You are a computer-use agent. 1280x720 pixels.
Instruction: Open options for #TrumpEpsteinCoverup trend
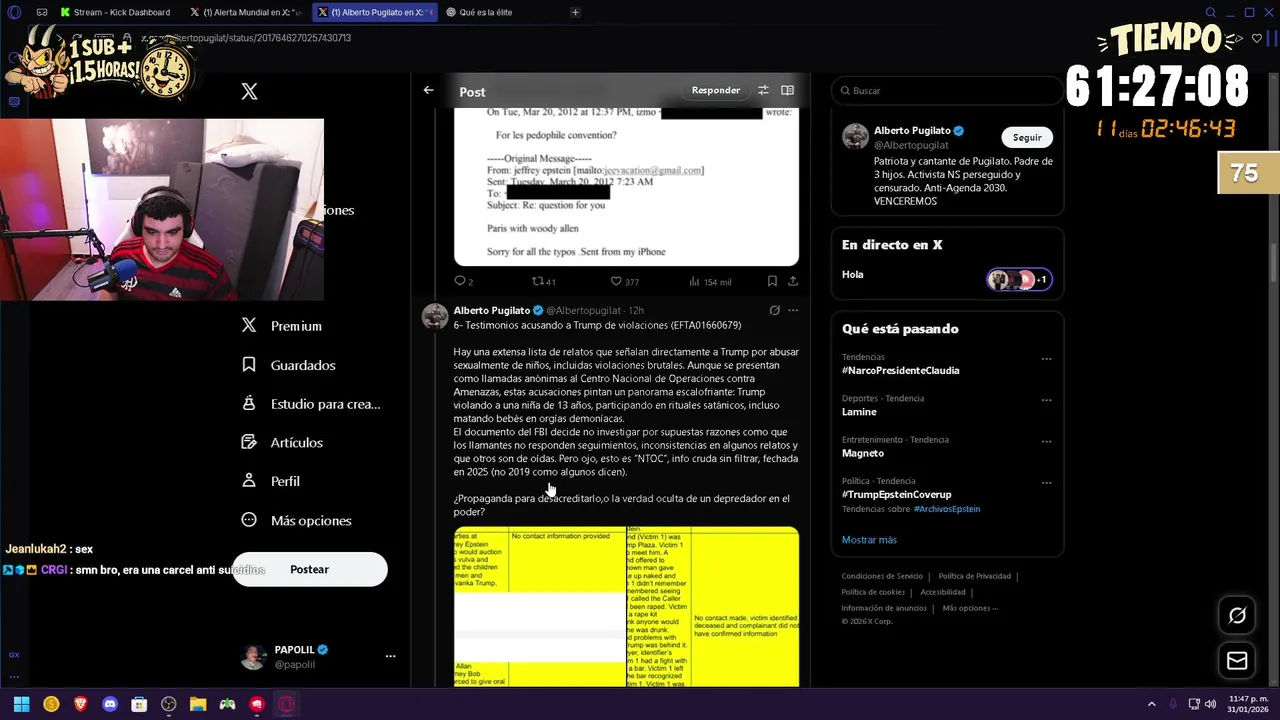1046,482
